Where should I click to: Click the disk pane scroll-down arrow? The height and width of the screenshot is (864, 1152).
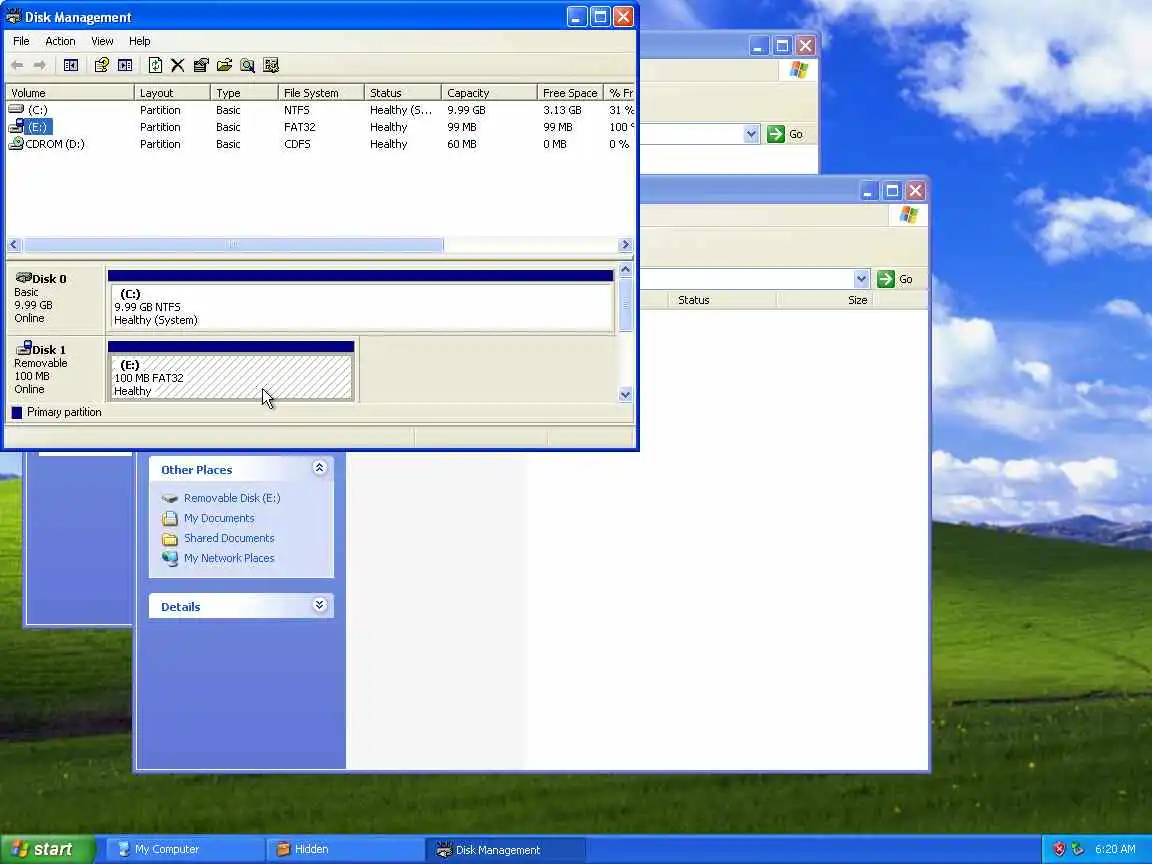point(625,395)
